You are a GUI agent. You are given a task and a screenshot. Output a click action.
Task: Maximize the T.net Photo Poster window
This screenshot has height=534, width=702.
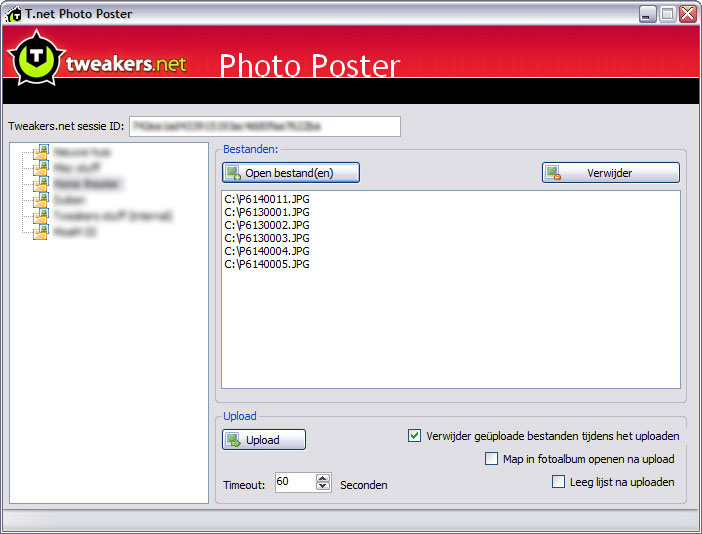pyautogui.click(x=667, y=14)
